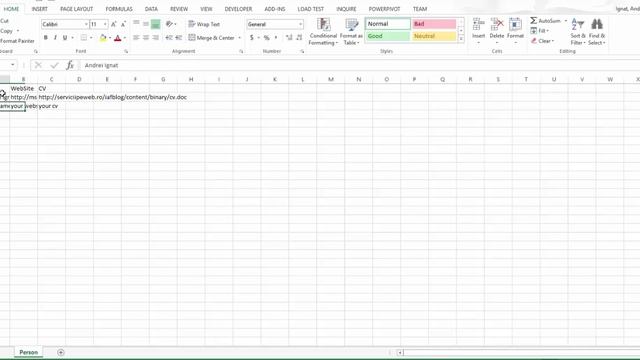
Task: Increase decimal places
Action: pyautogui.click(x=289, y=38)
